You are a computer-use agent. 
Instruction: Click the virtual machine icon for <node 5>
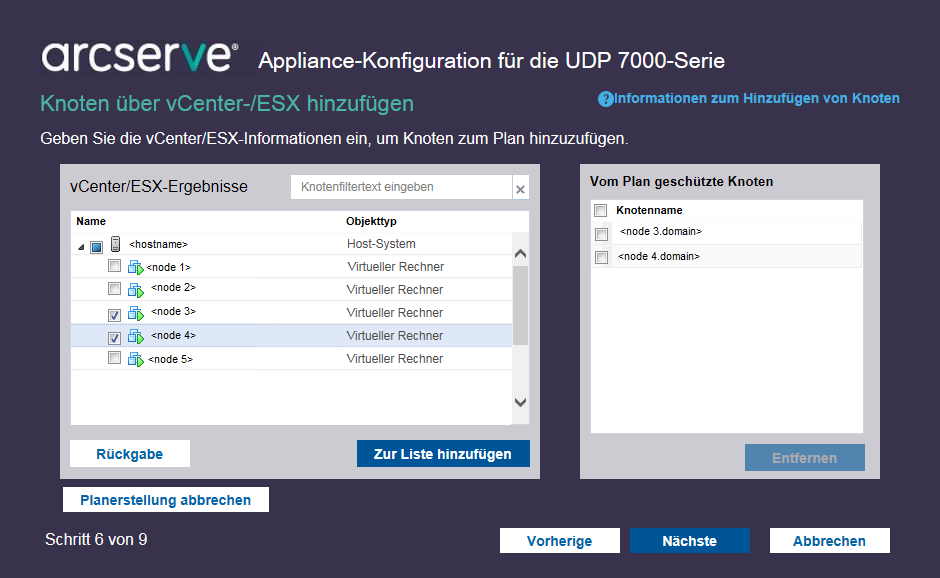pyautogui.click(x=135, y=359)
